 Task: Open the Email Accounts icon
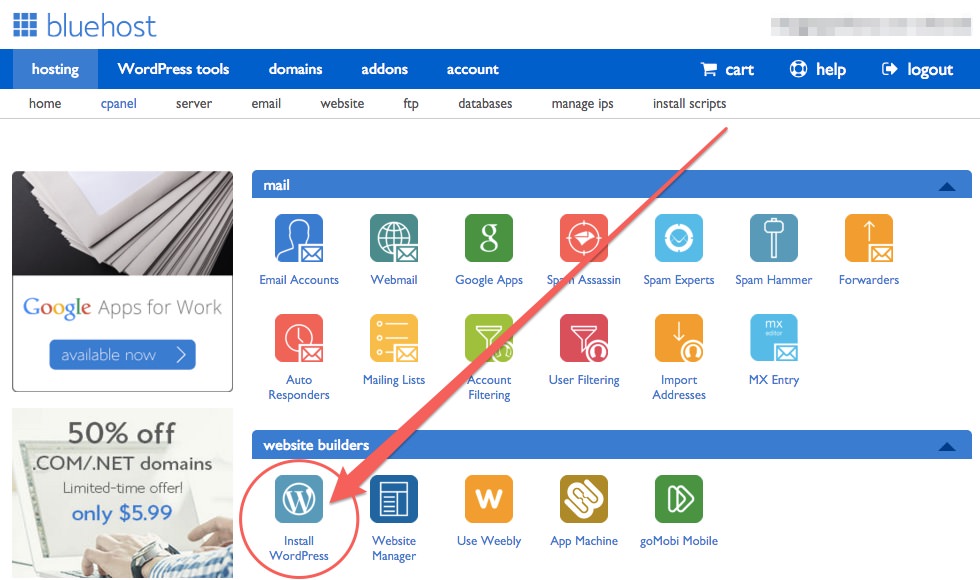click(299, 238)
